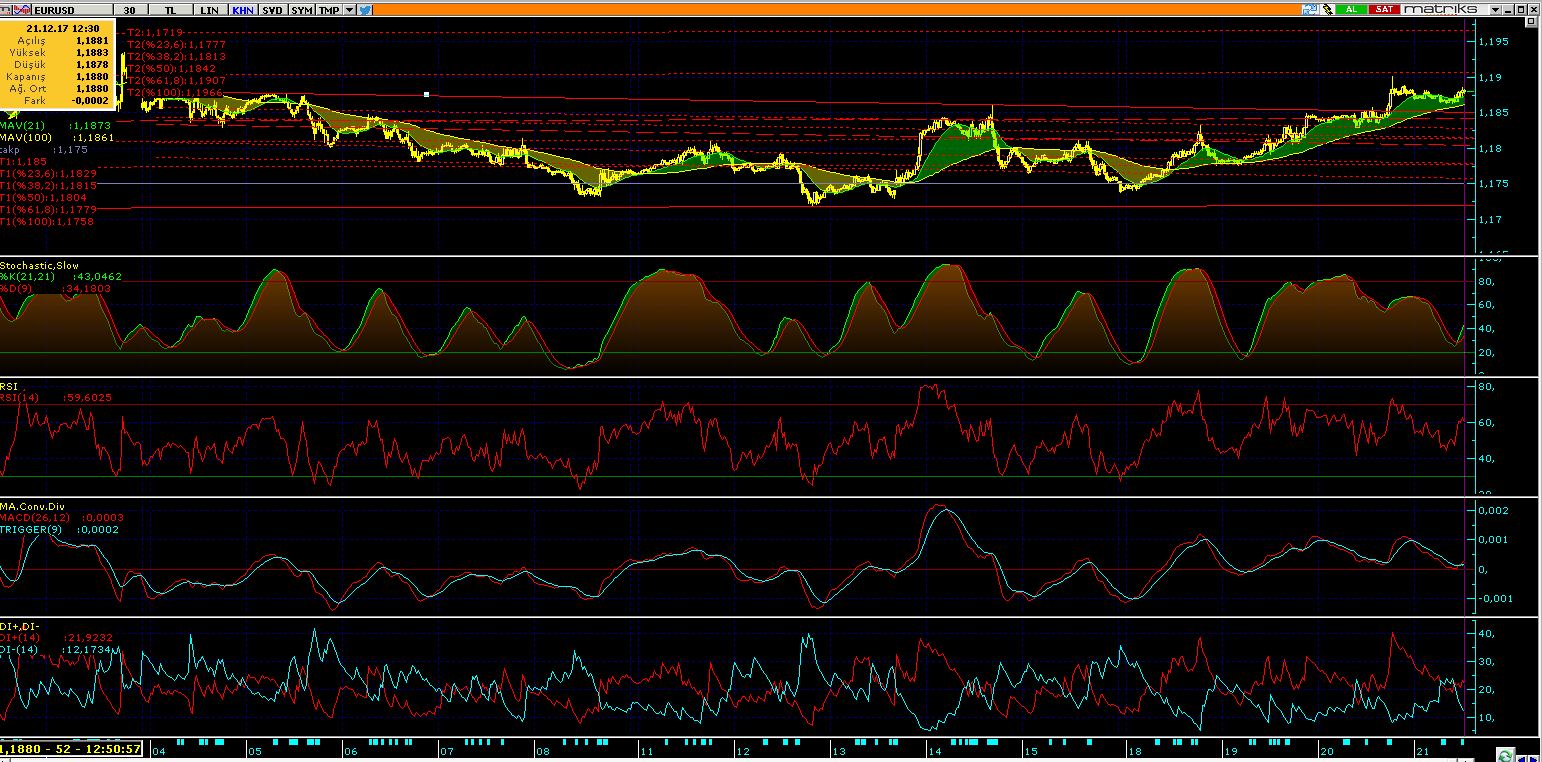The width and height of the screenshot is (1542, 762).
Task: Select the TMP toolbar item
Action: click(328, 10)
